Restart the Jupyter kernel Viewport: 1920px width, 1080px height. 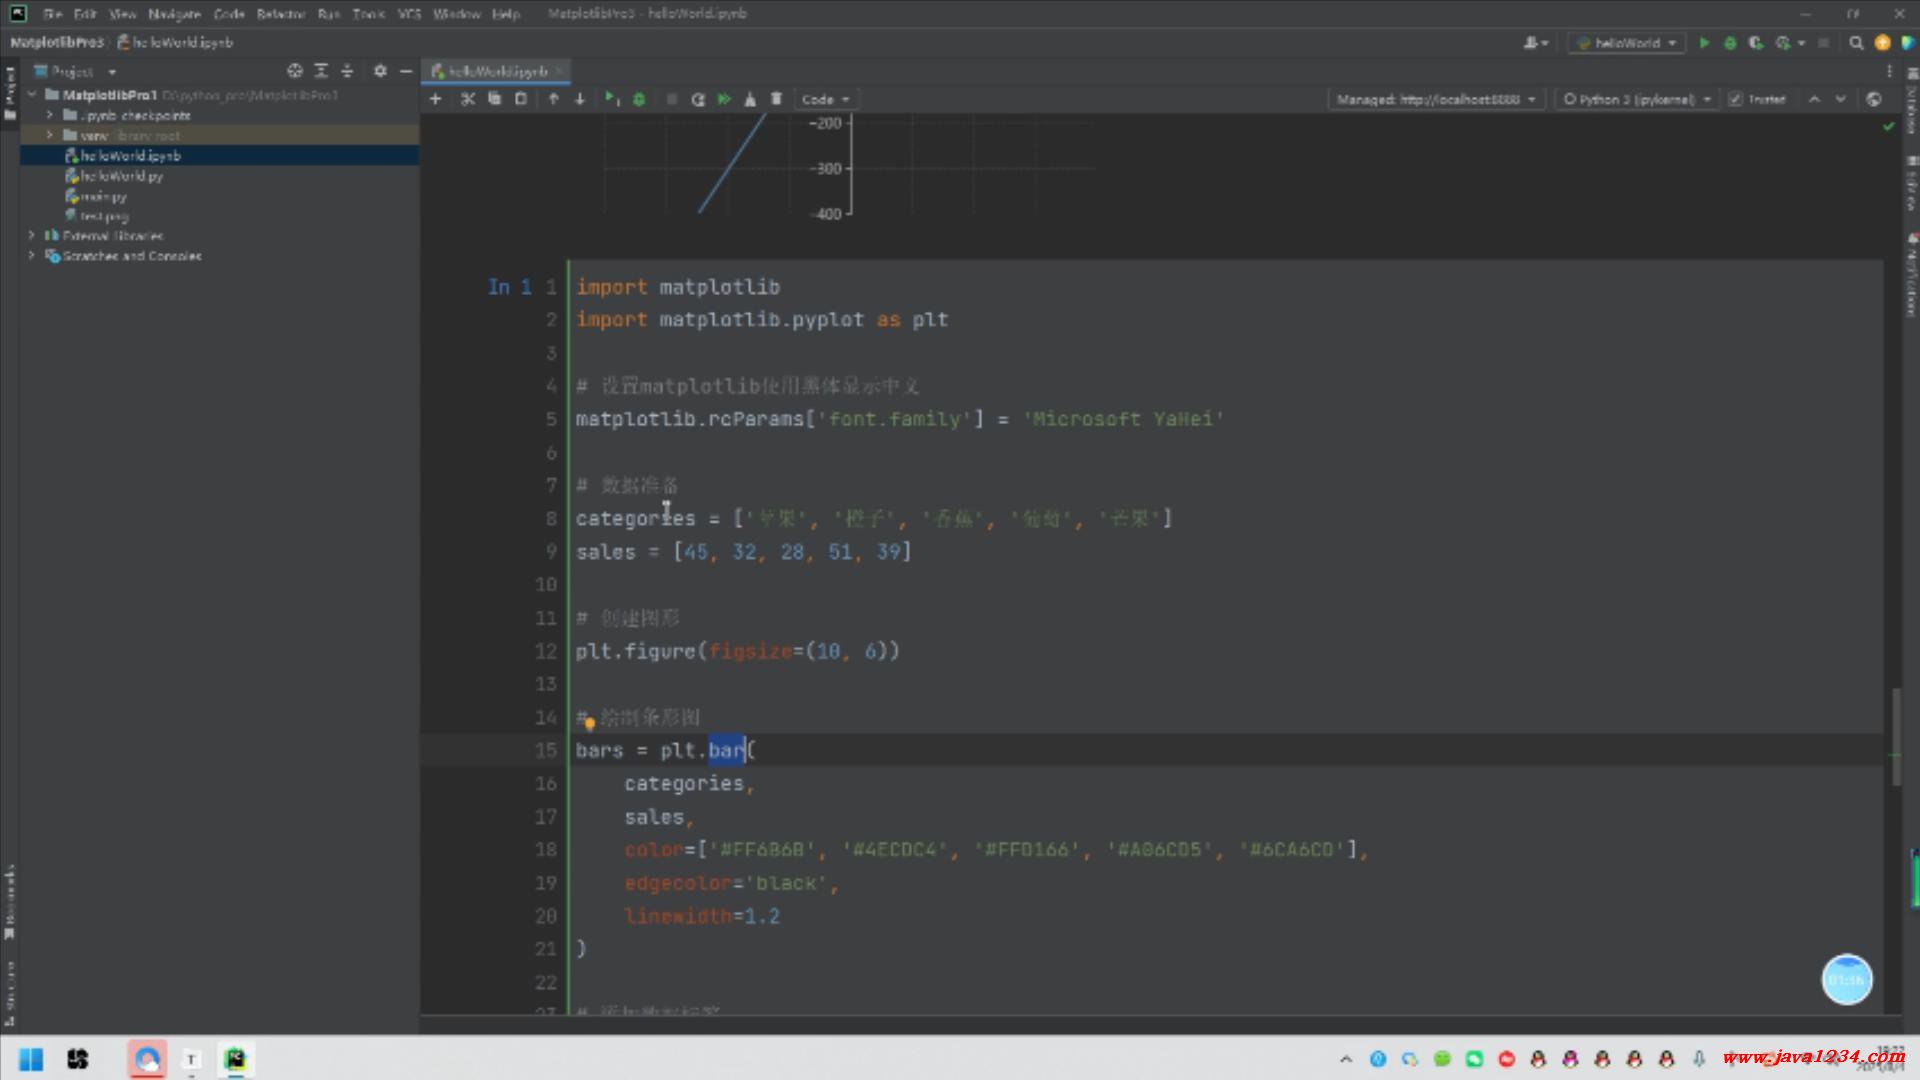pos(698,99)
